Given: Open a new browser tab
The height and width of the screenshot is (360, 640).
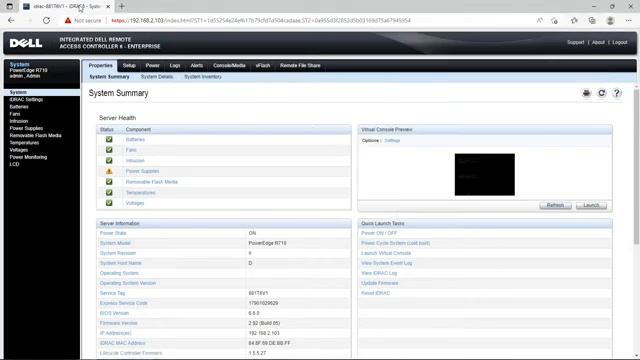Looking at the screenshot, I should pyautogui.click(x=122, y=7).
